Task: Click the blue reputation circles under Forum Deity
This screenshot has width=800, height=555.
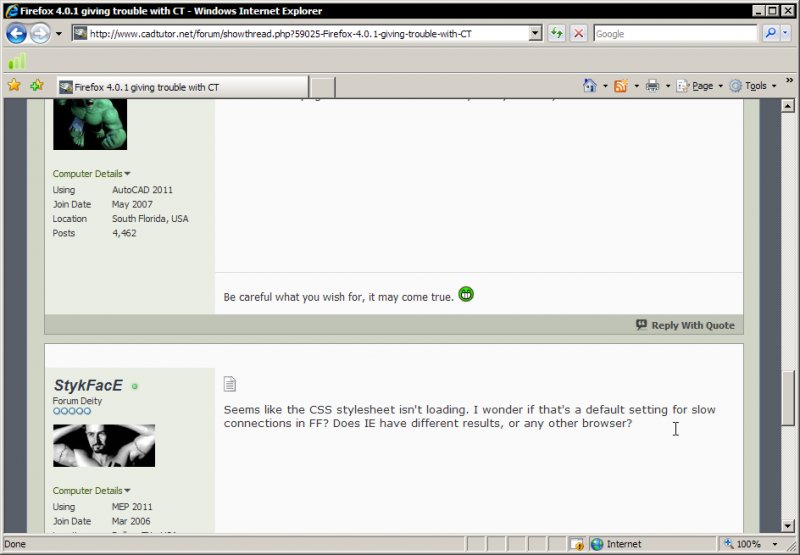Action: (x=72, y=411)
